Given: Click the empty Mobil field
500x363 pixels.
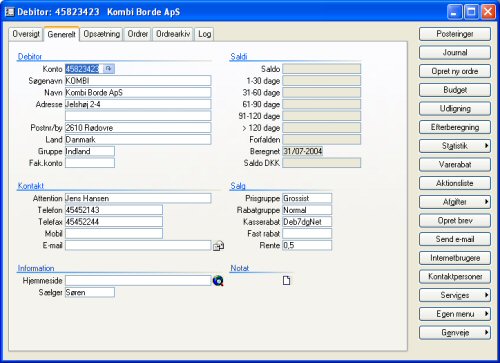Looking at the screenshot, I should (114, 233).
